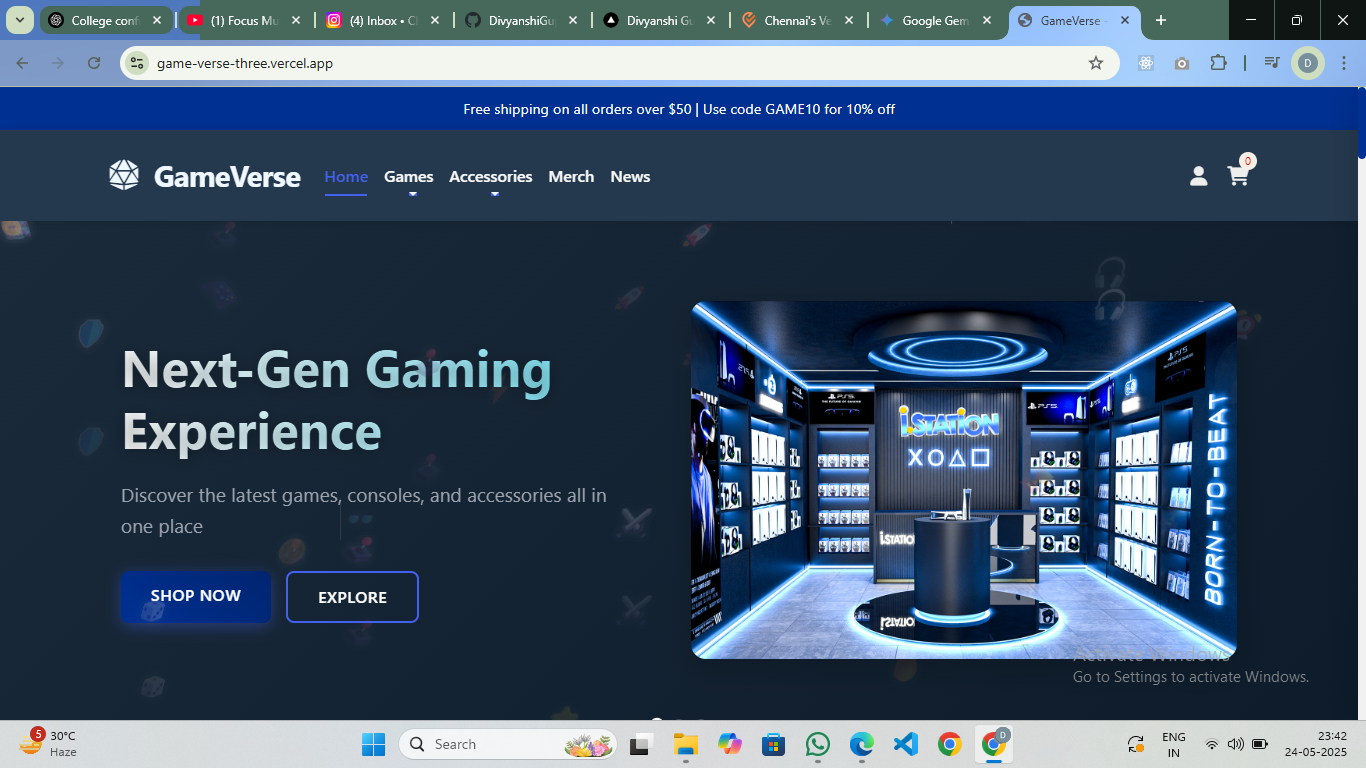This screenshot has height=768, width=1366.
Task: Close the Google Gem tab
Action: 987,20
